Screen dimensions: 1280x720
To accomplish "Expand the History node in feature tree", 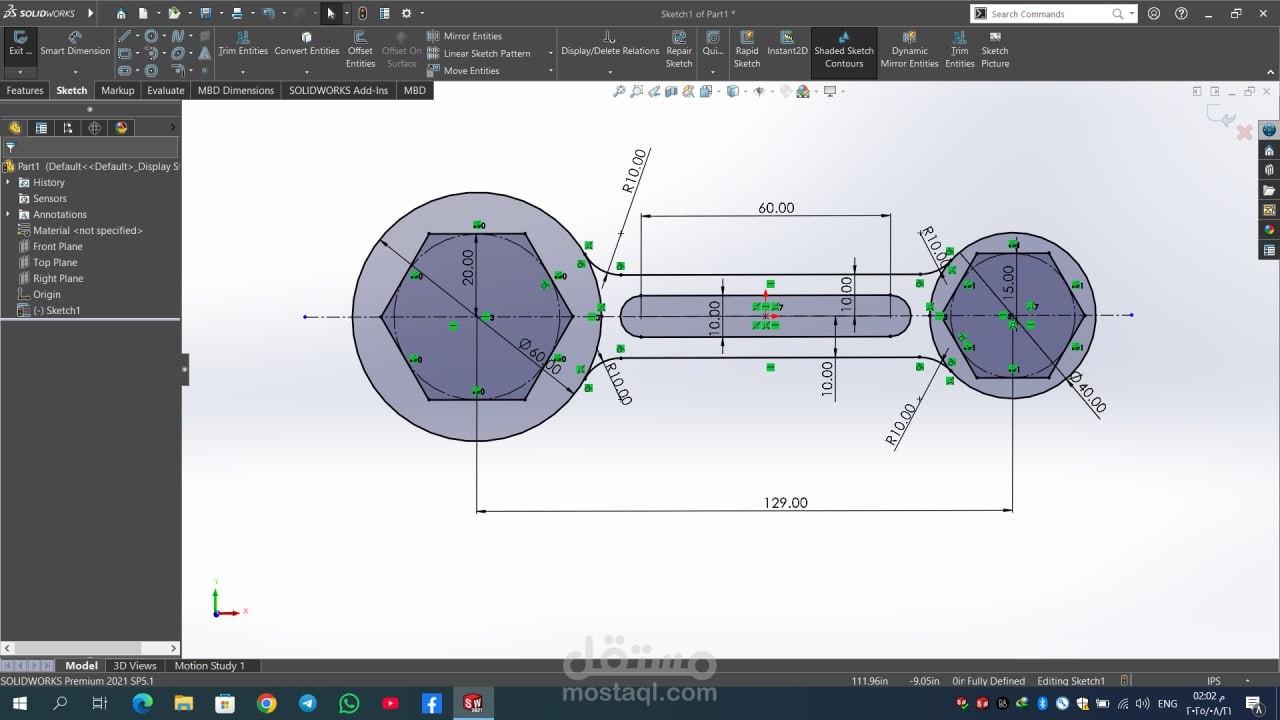I will point(9,182).
